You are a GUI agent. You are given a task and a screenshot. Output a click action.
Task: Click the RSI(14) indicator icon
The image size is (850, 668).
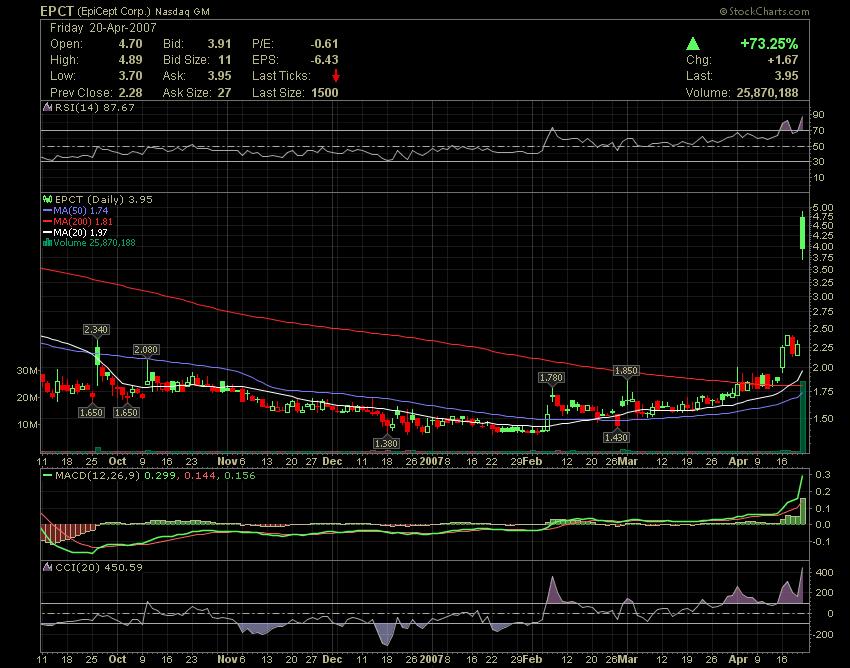[48, 107]
